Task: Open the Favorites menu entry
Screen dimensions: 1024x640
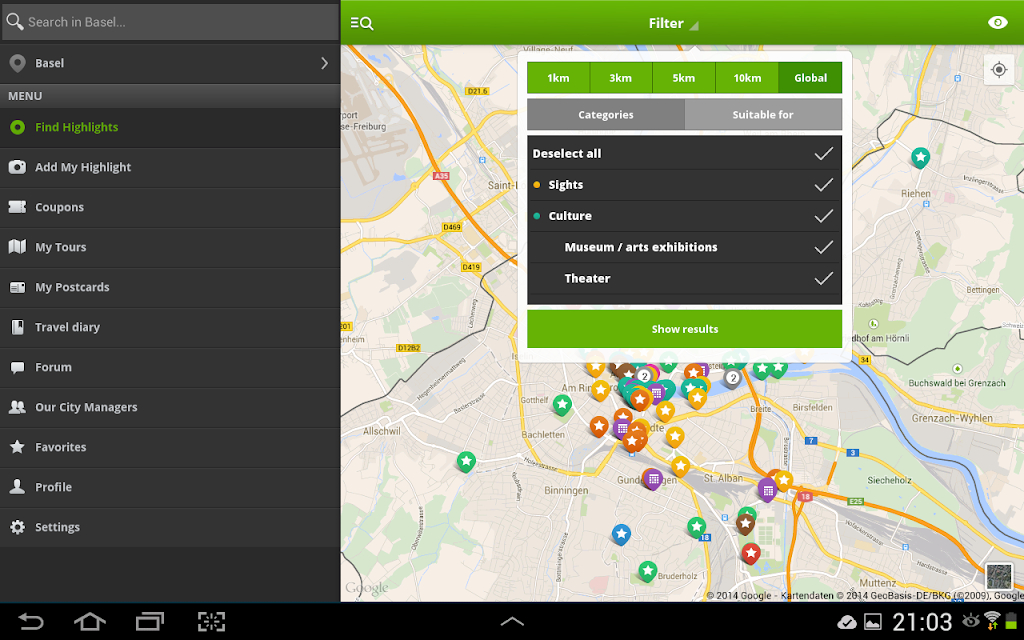Action: tap(170, 447)
